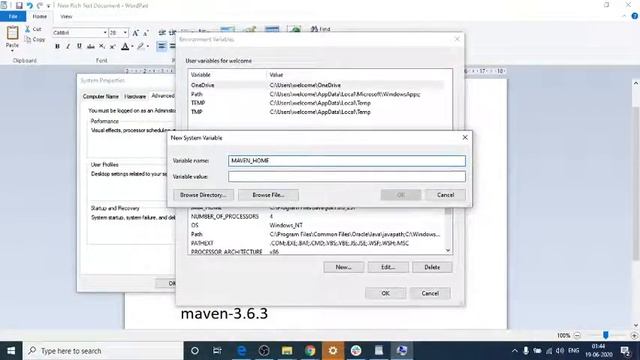Click Edit button under system variables
Screen dimensions: 640x360
coord(388,267)
